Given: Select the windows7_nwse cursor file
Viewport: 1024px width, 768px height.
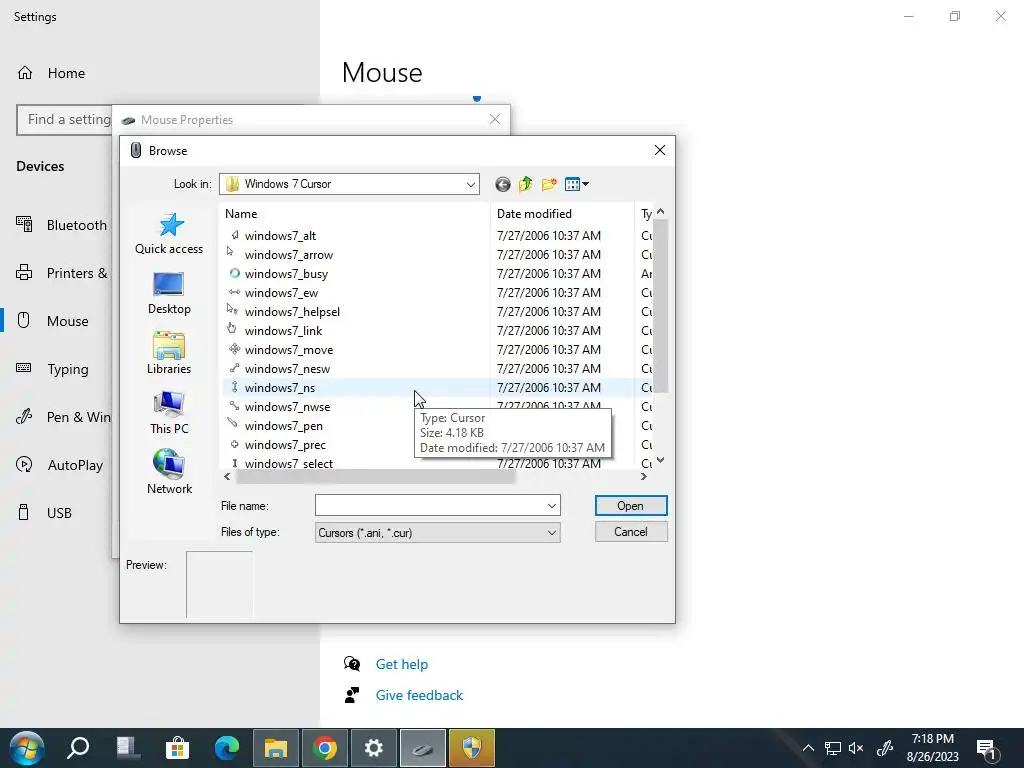Looking at the screenshot, I should (287, 406).
